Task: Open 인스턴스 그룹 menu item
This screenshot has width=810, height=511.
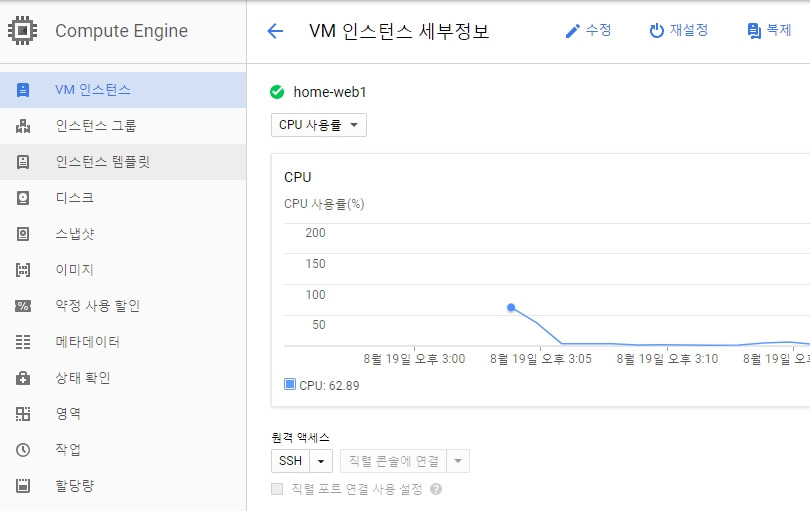Action: 123,126
